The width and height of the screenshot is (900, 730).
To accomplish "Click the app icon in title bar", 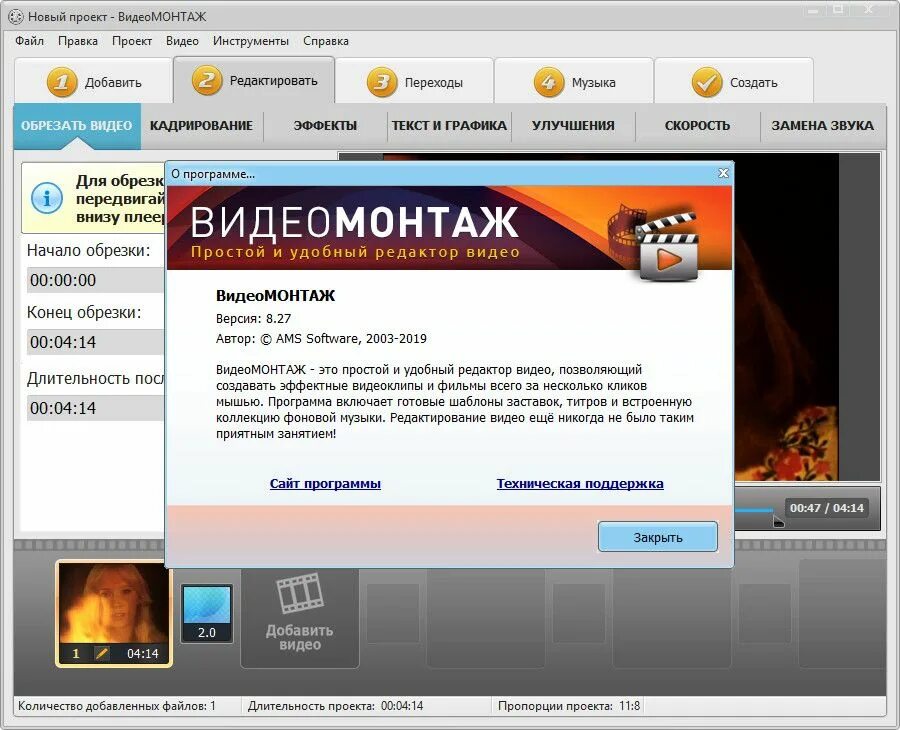I will coord(15,17).
